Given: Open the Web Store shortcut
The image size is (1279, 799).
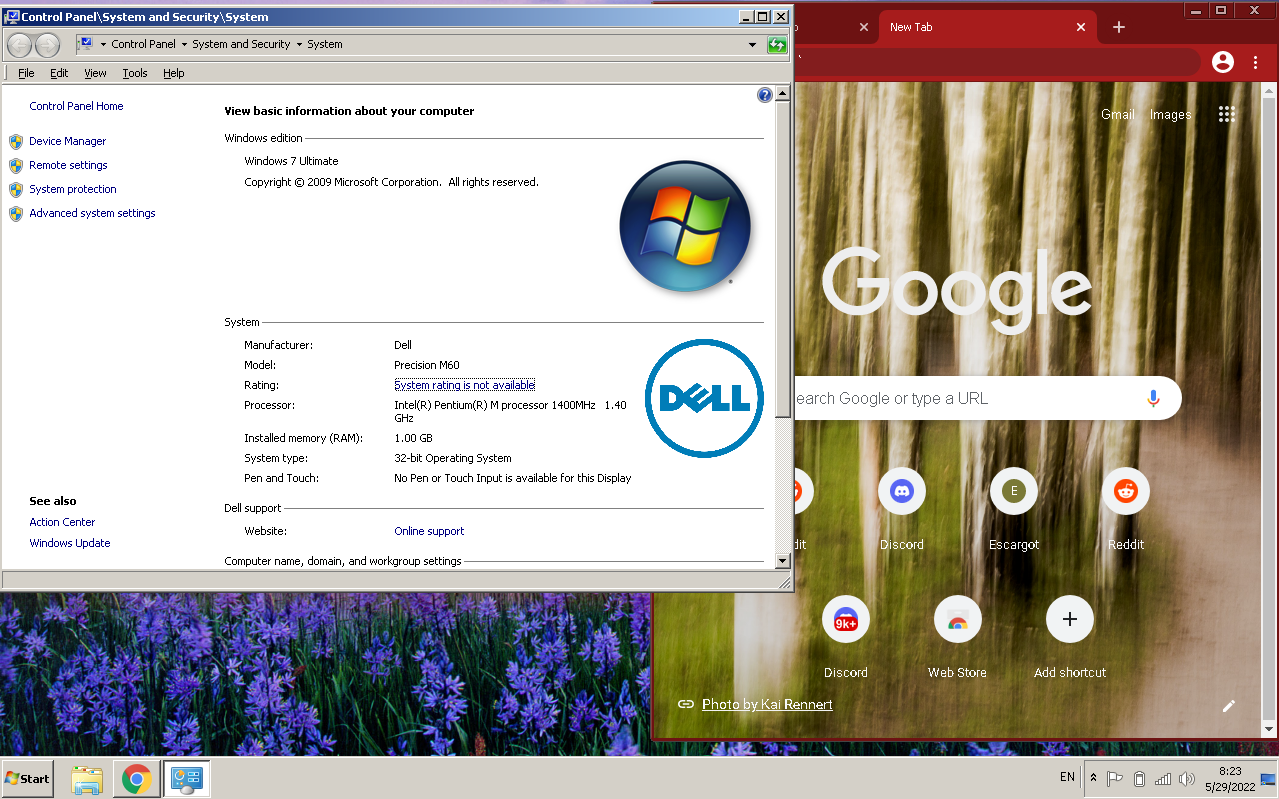Looking at the screenshot, I should tap(957, 619).
